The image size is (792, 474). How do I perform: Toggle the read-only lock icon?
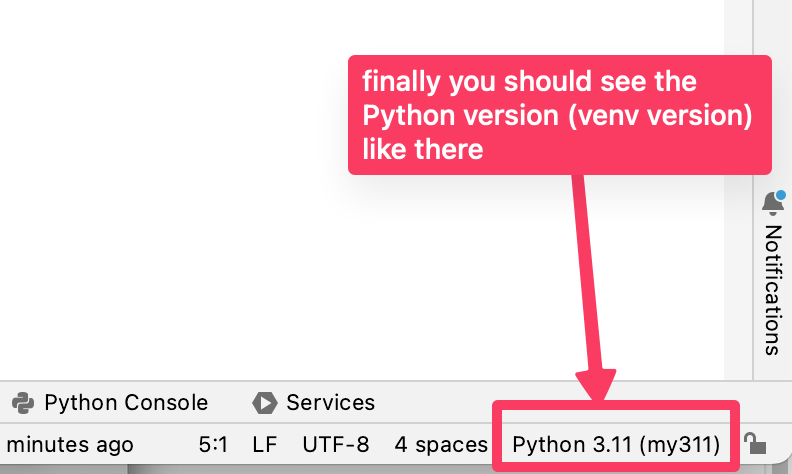pyautogui.click(x=757, y=444)
